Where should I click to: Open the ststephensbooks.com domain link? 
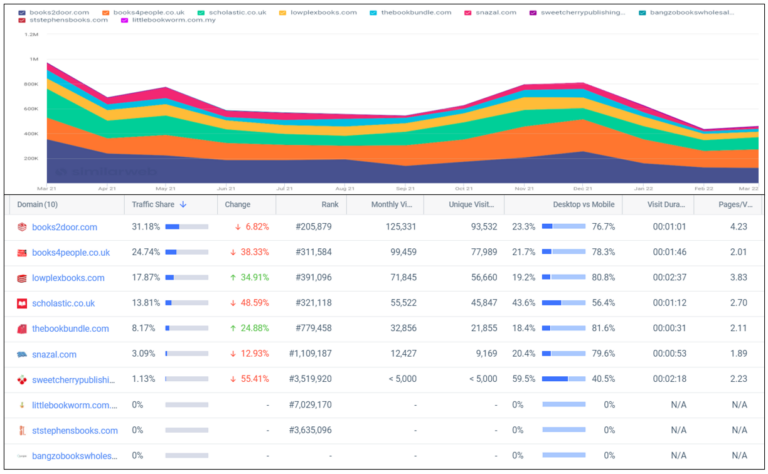click(75, 430)
